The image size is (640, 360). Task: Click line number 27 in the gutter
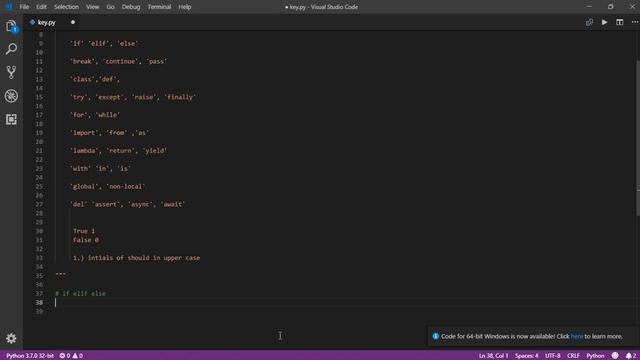coord(39,204)
